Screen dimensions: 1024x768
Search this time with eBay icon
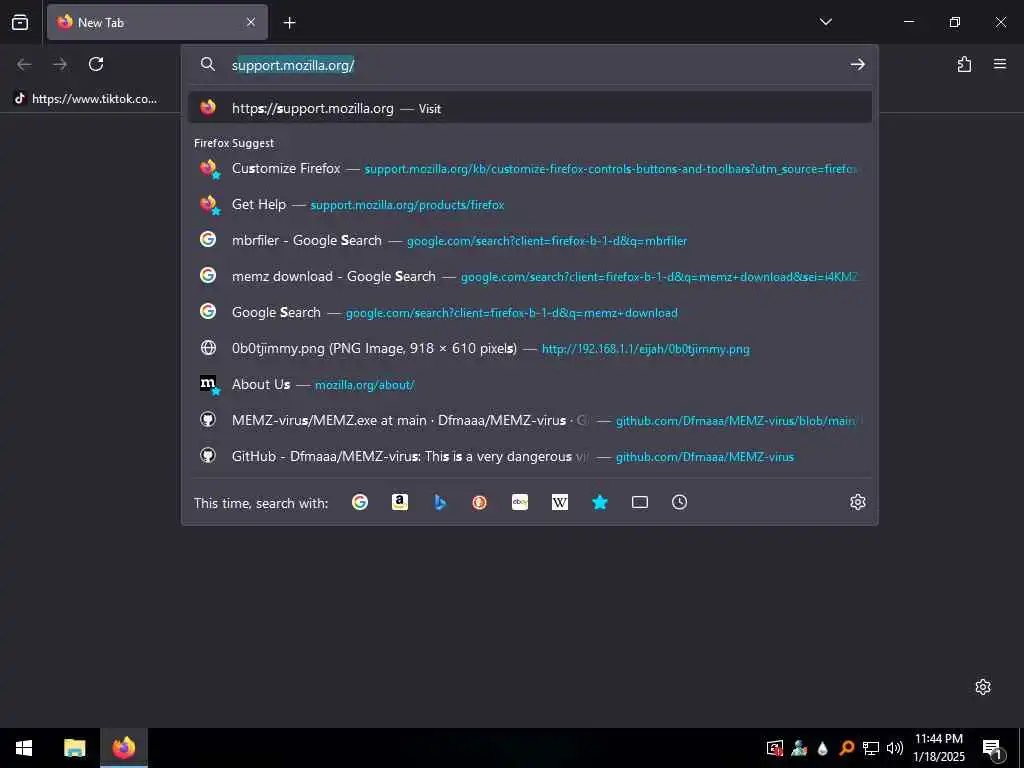[520, 502]
